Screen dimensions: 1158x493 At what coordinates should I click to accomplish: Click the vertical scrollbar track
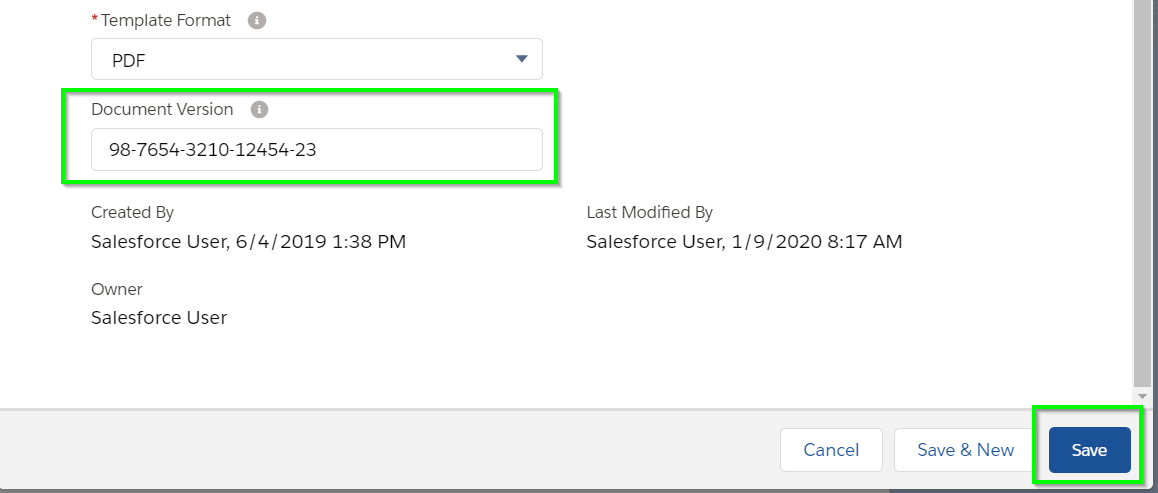pos(1142,192)
